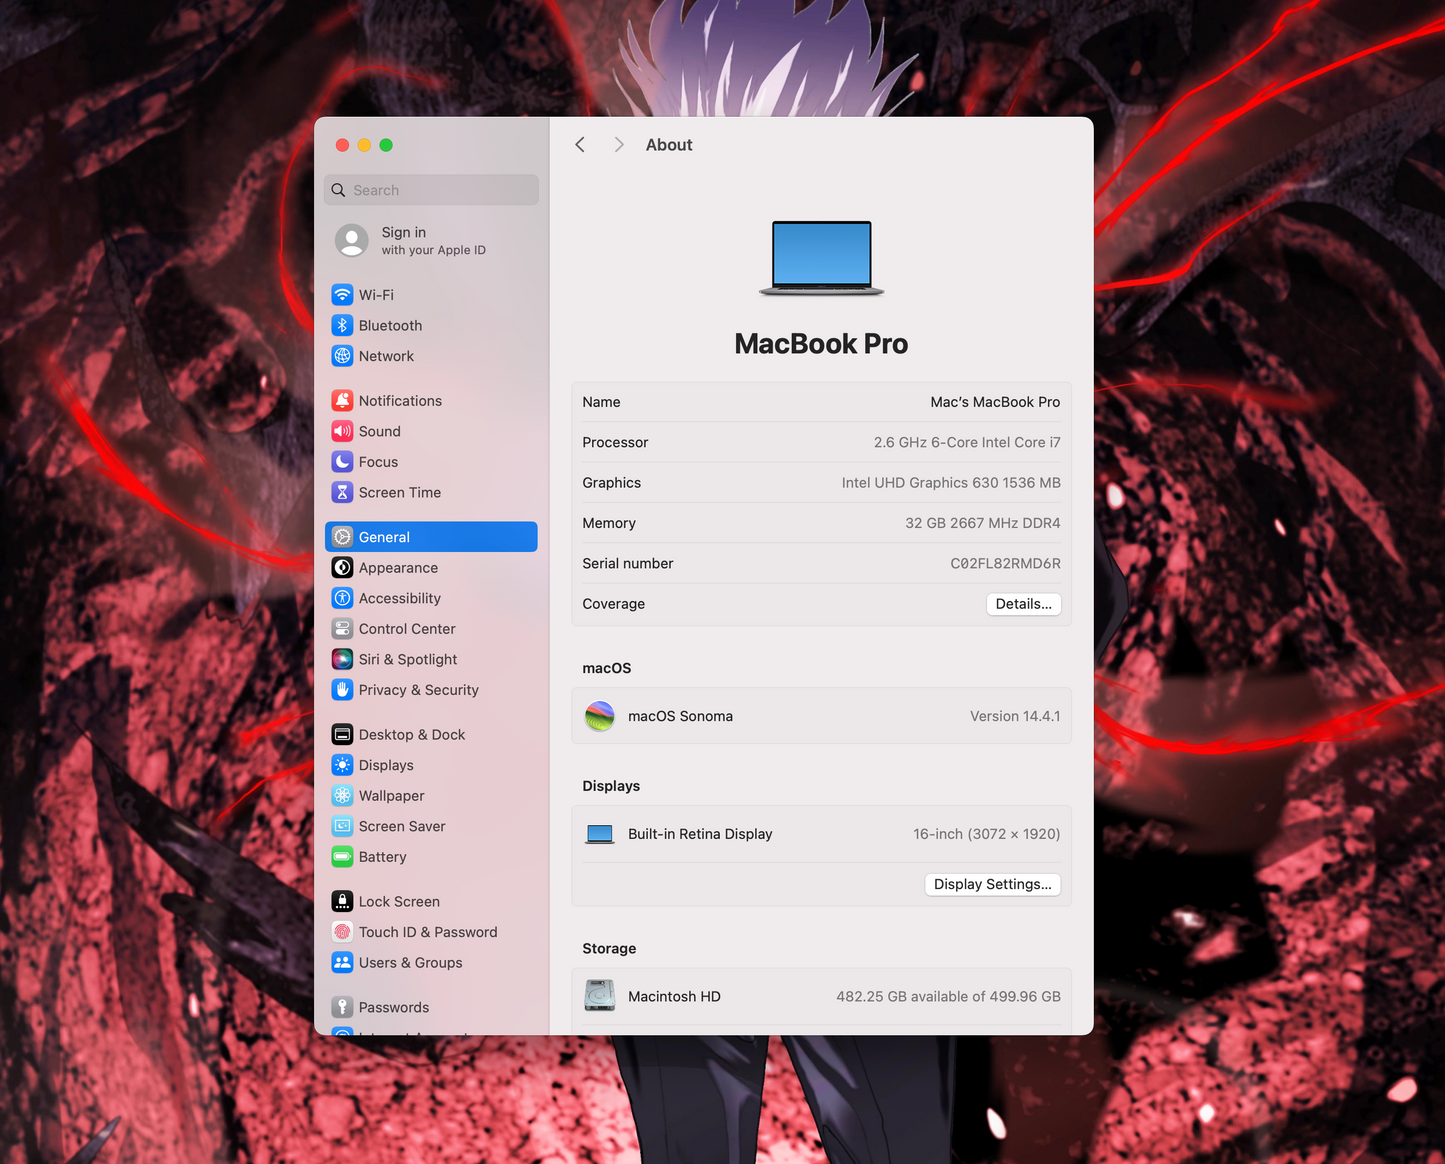Click the Search field

pos(431,190)
